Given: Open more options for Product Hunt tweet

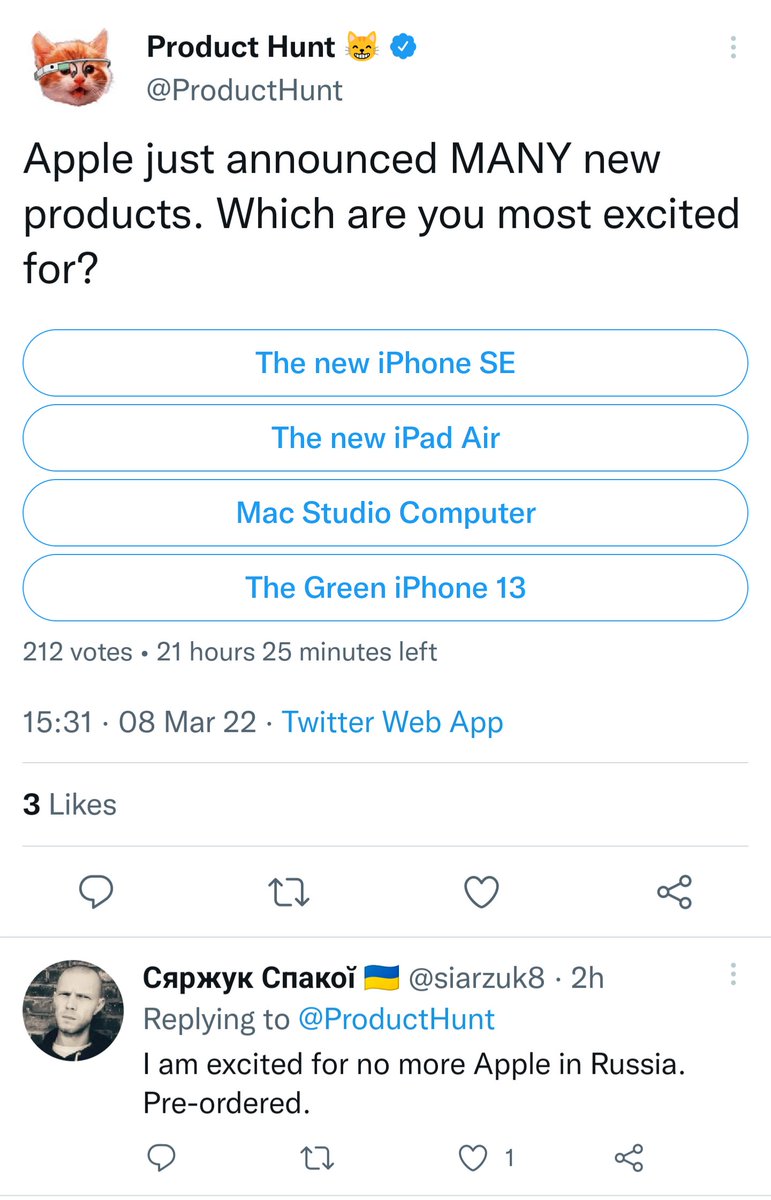Looking at the screenshot, I should [x=733, y=48].
